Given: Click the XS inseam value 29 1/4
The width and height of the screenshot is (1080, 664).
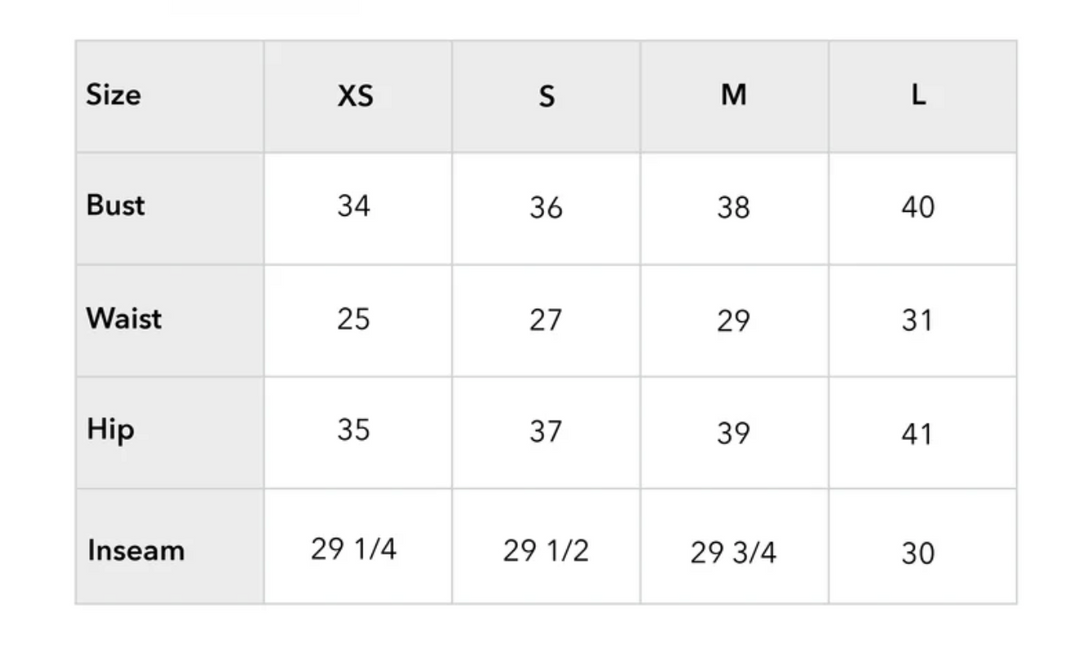Looking at the screenshot, I should coord(354,549).
